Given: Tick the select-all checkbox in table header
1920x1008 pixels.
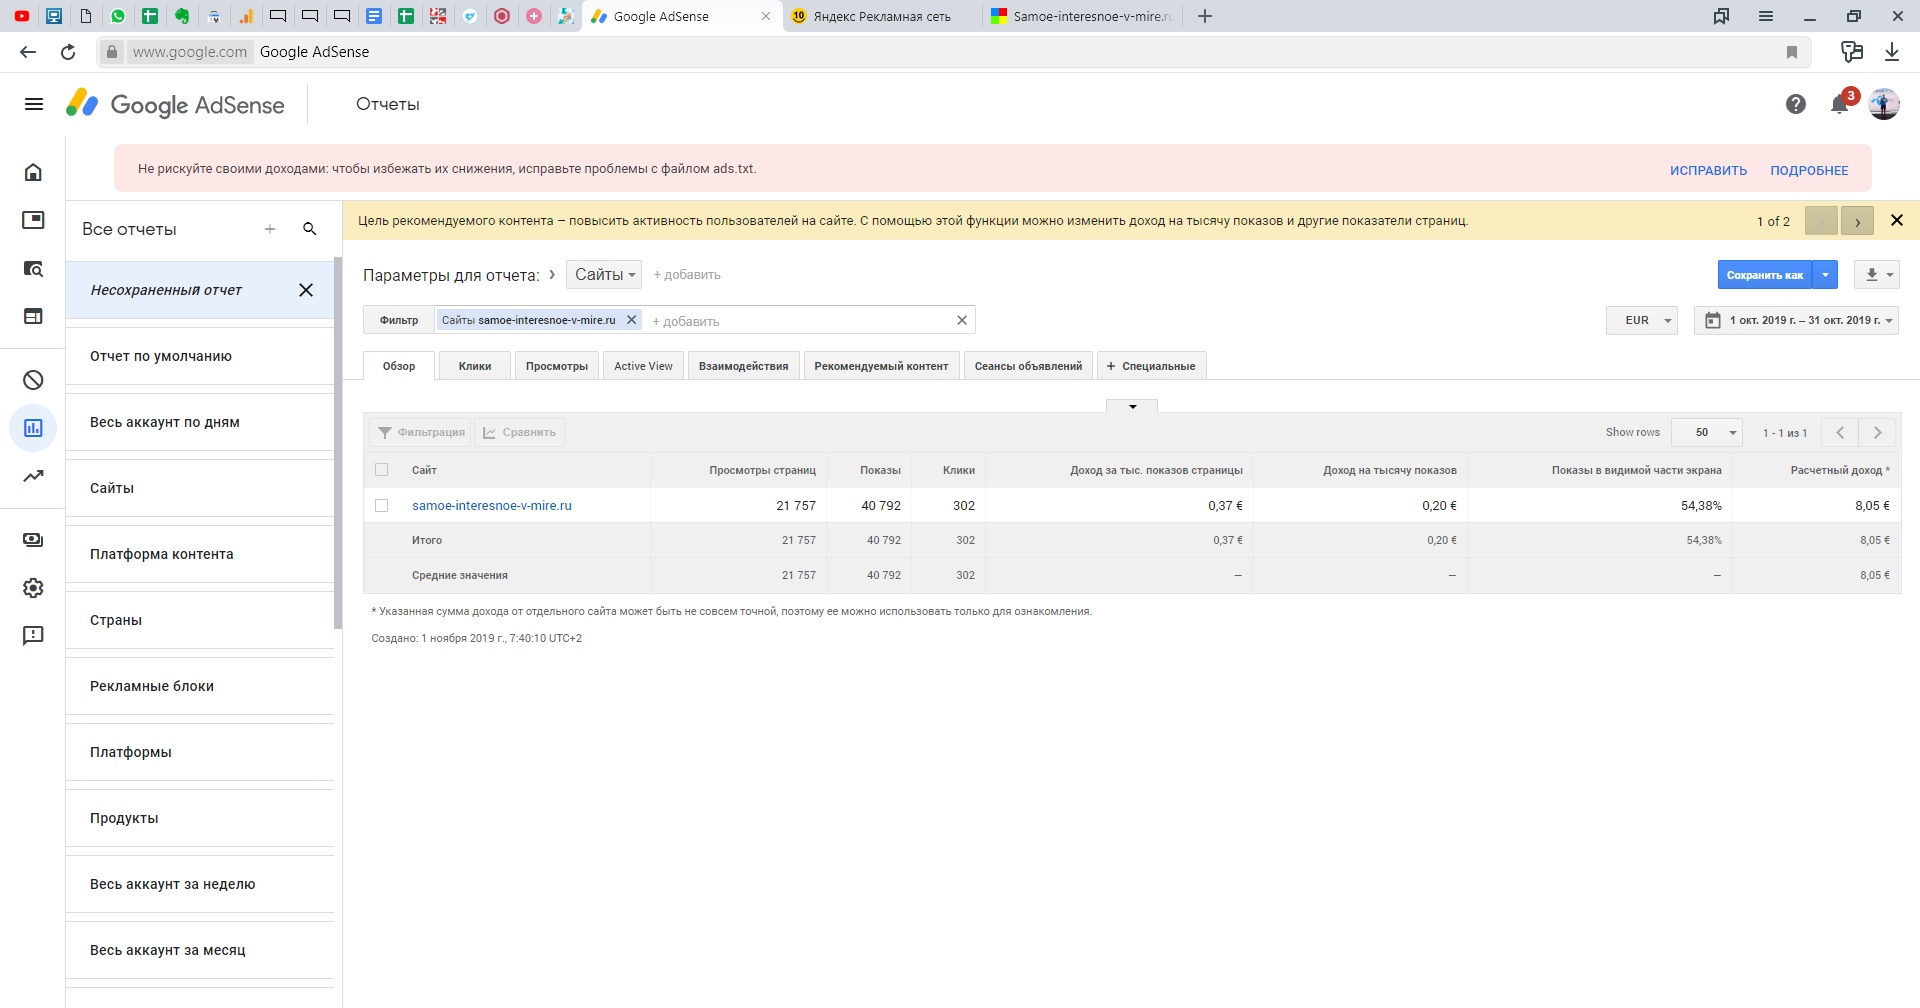Looking at the screenshot, I should click(381, 470).
